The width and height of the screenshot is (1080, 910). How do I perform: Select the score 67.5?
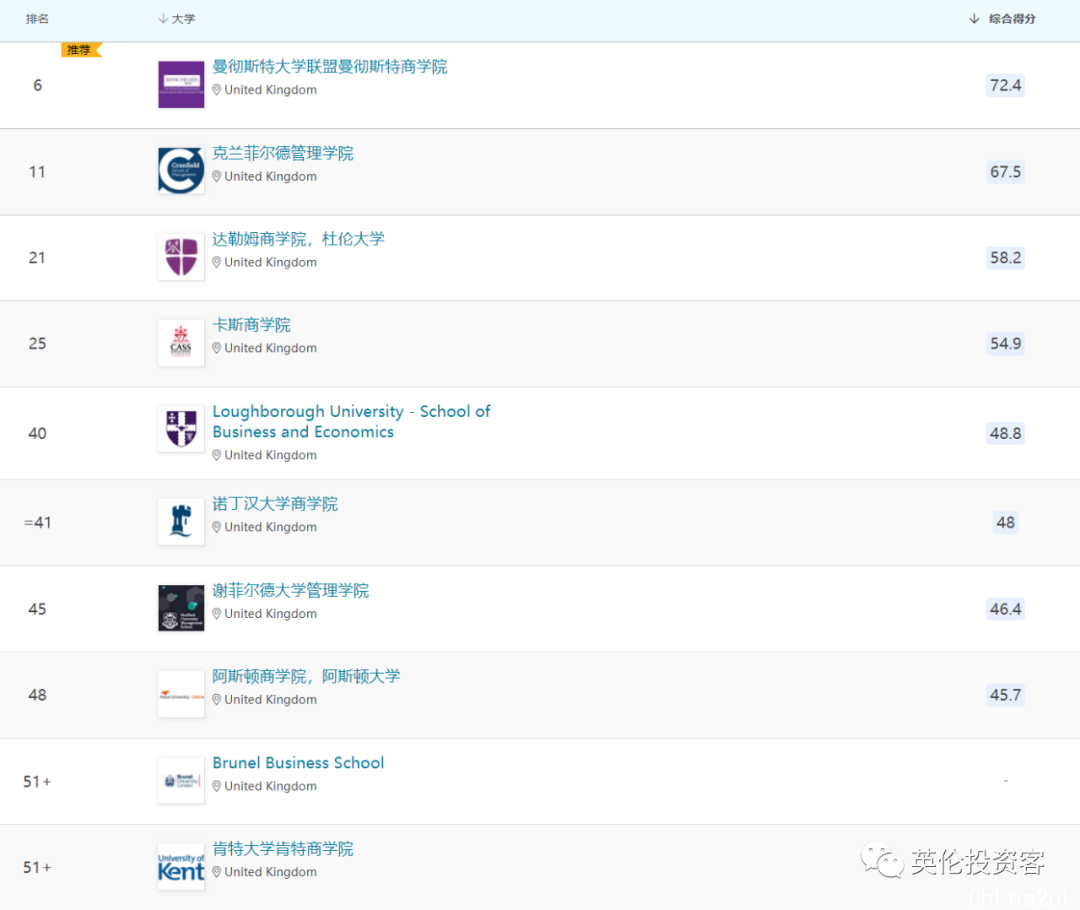click(1006, 172)
